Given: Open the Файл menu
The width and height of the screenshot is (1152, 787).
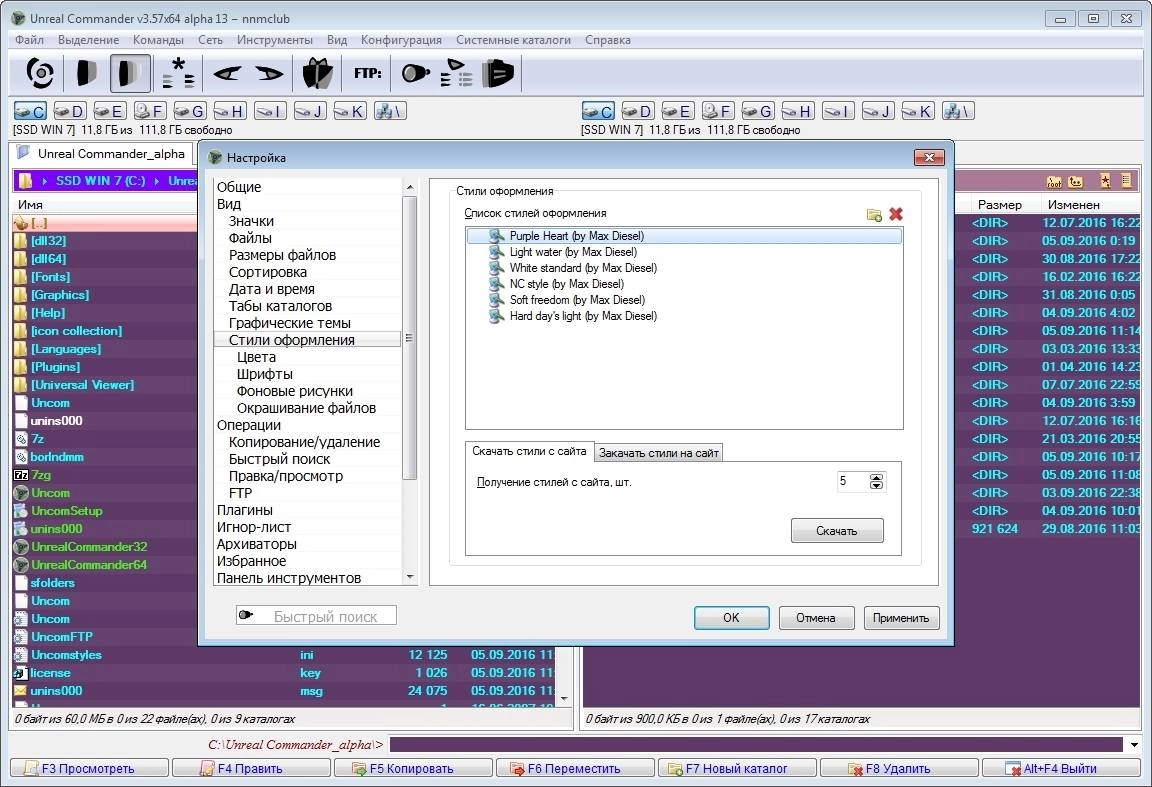Looking at the screenshot, I should [x=29, y=40].
